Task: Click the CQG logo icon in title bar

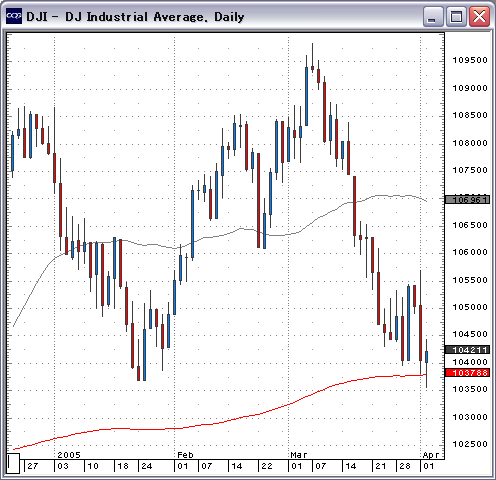Action: 14,16
